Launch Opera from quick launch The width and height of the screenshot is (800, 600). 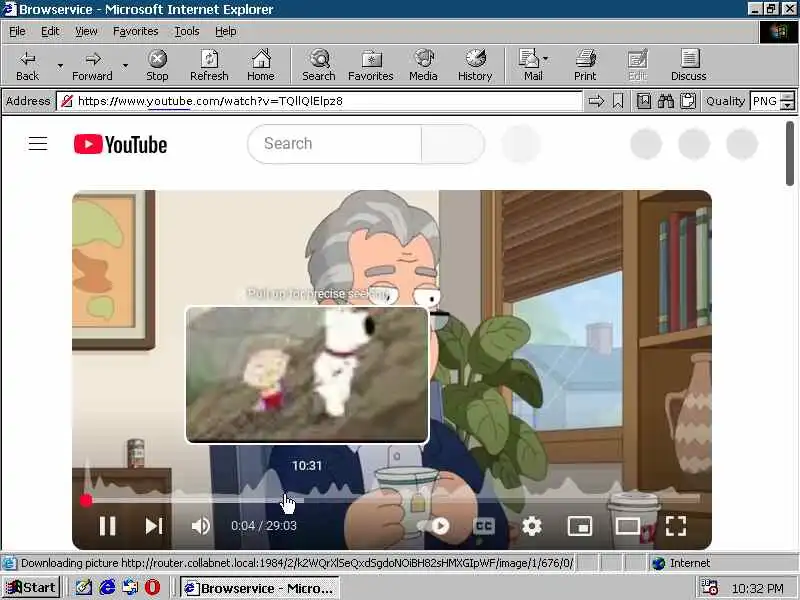pos(153,588)
